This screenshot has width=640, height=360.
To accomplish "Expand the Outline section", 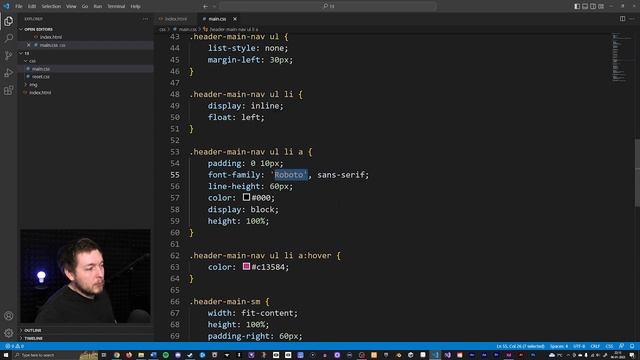I will pyautogui.click(x=33, y=330).
